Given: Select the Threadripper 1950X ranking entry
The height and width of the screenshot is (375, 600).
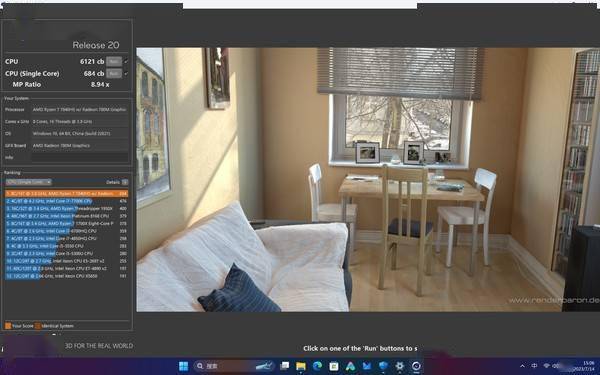Looking at the screenshot, I should click(67, 209).
